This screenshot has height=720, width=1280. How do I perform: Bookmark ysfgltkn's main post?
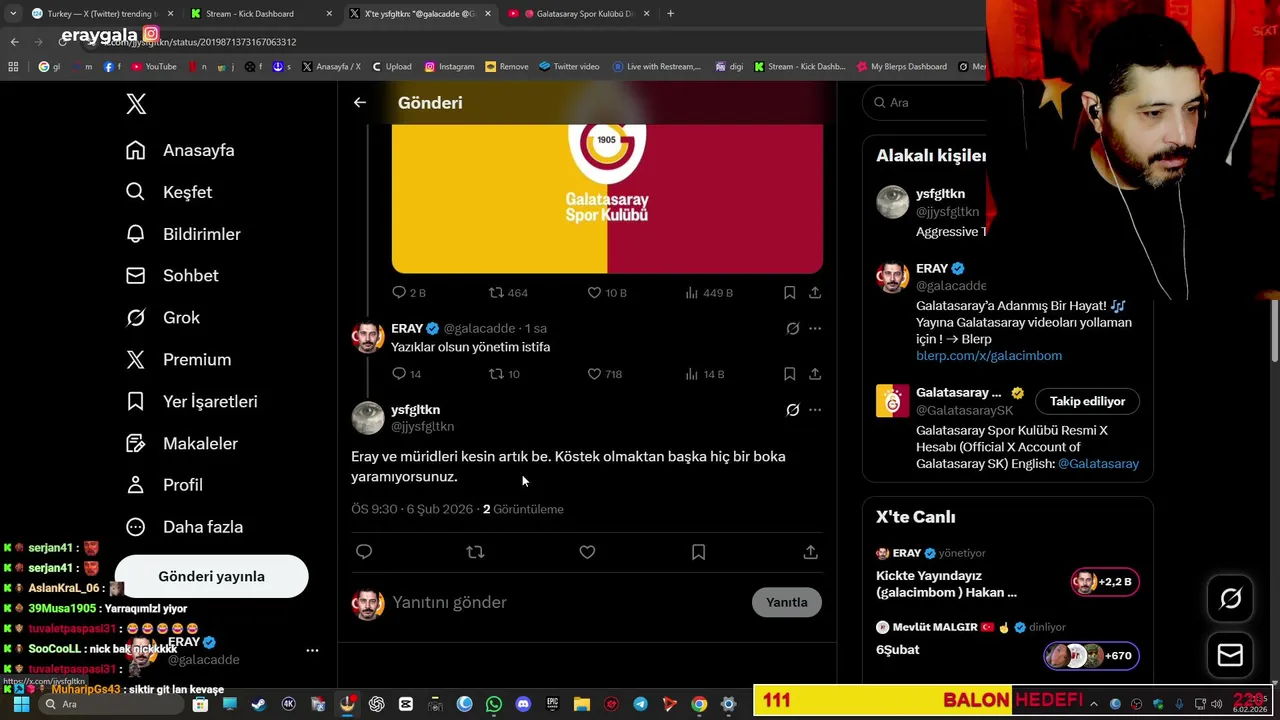point(698,552)
